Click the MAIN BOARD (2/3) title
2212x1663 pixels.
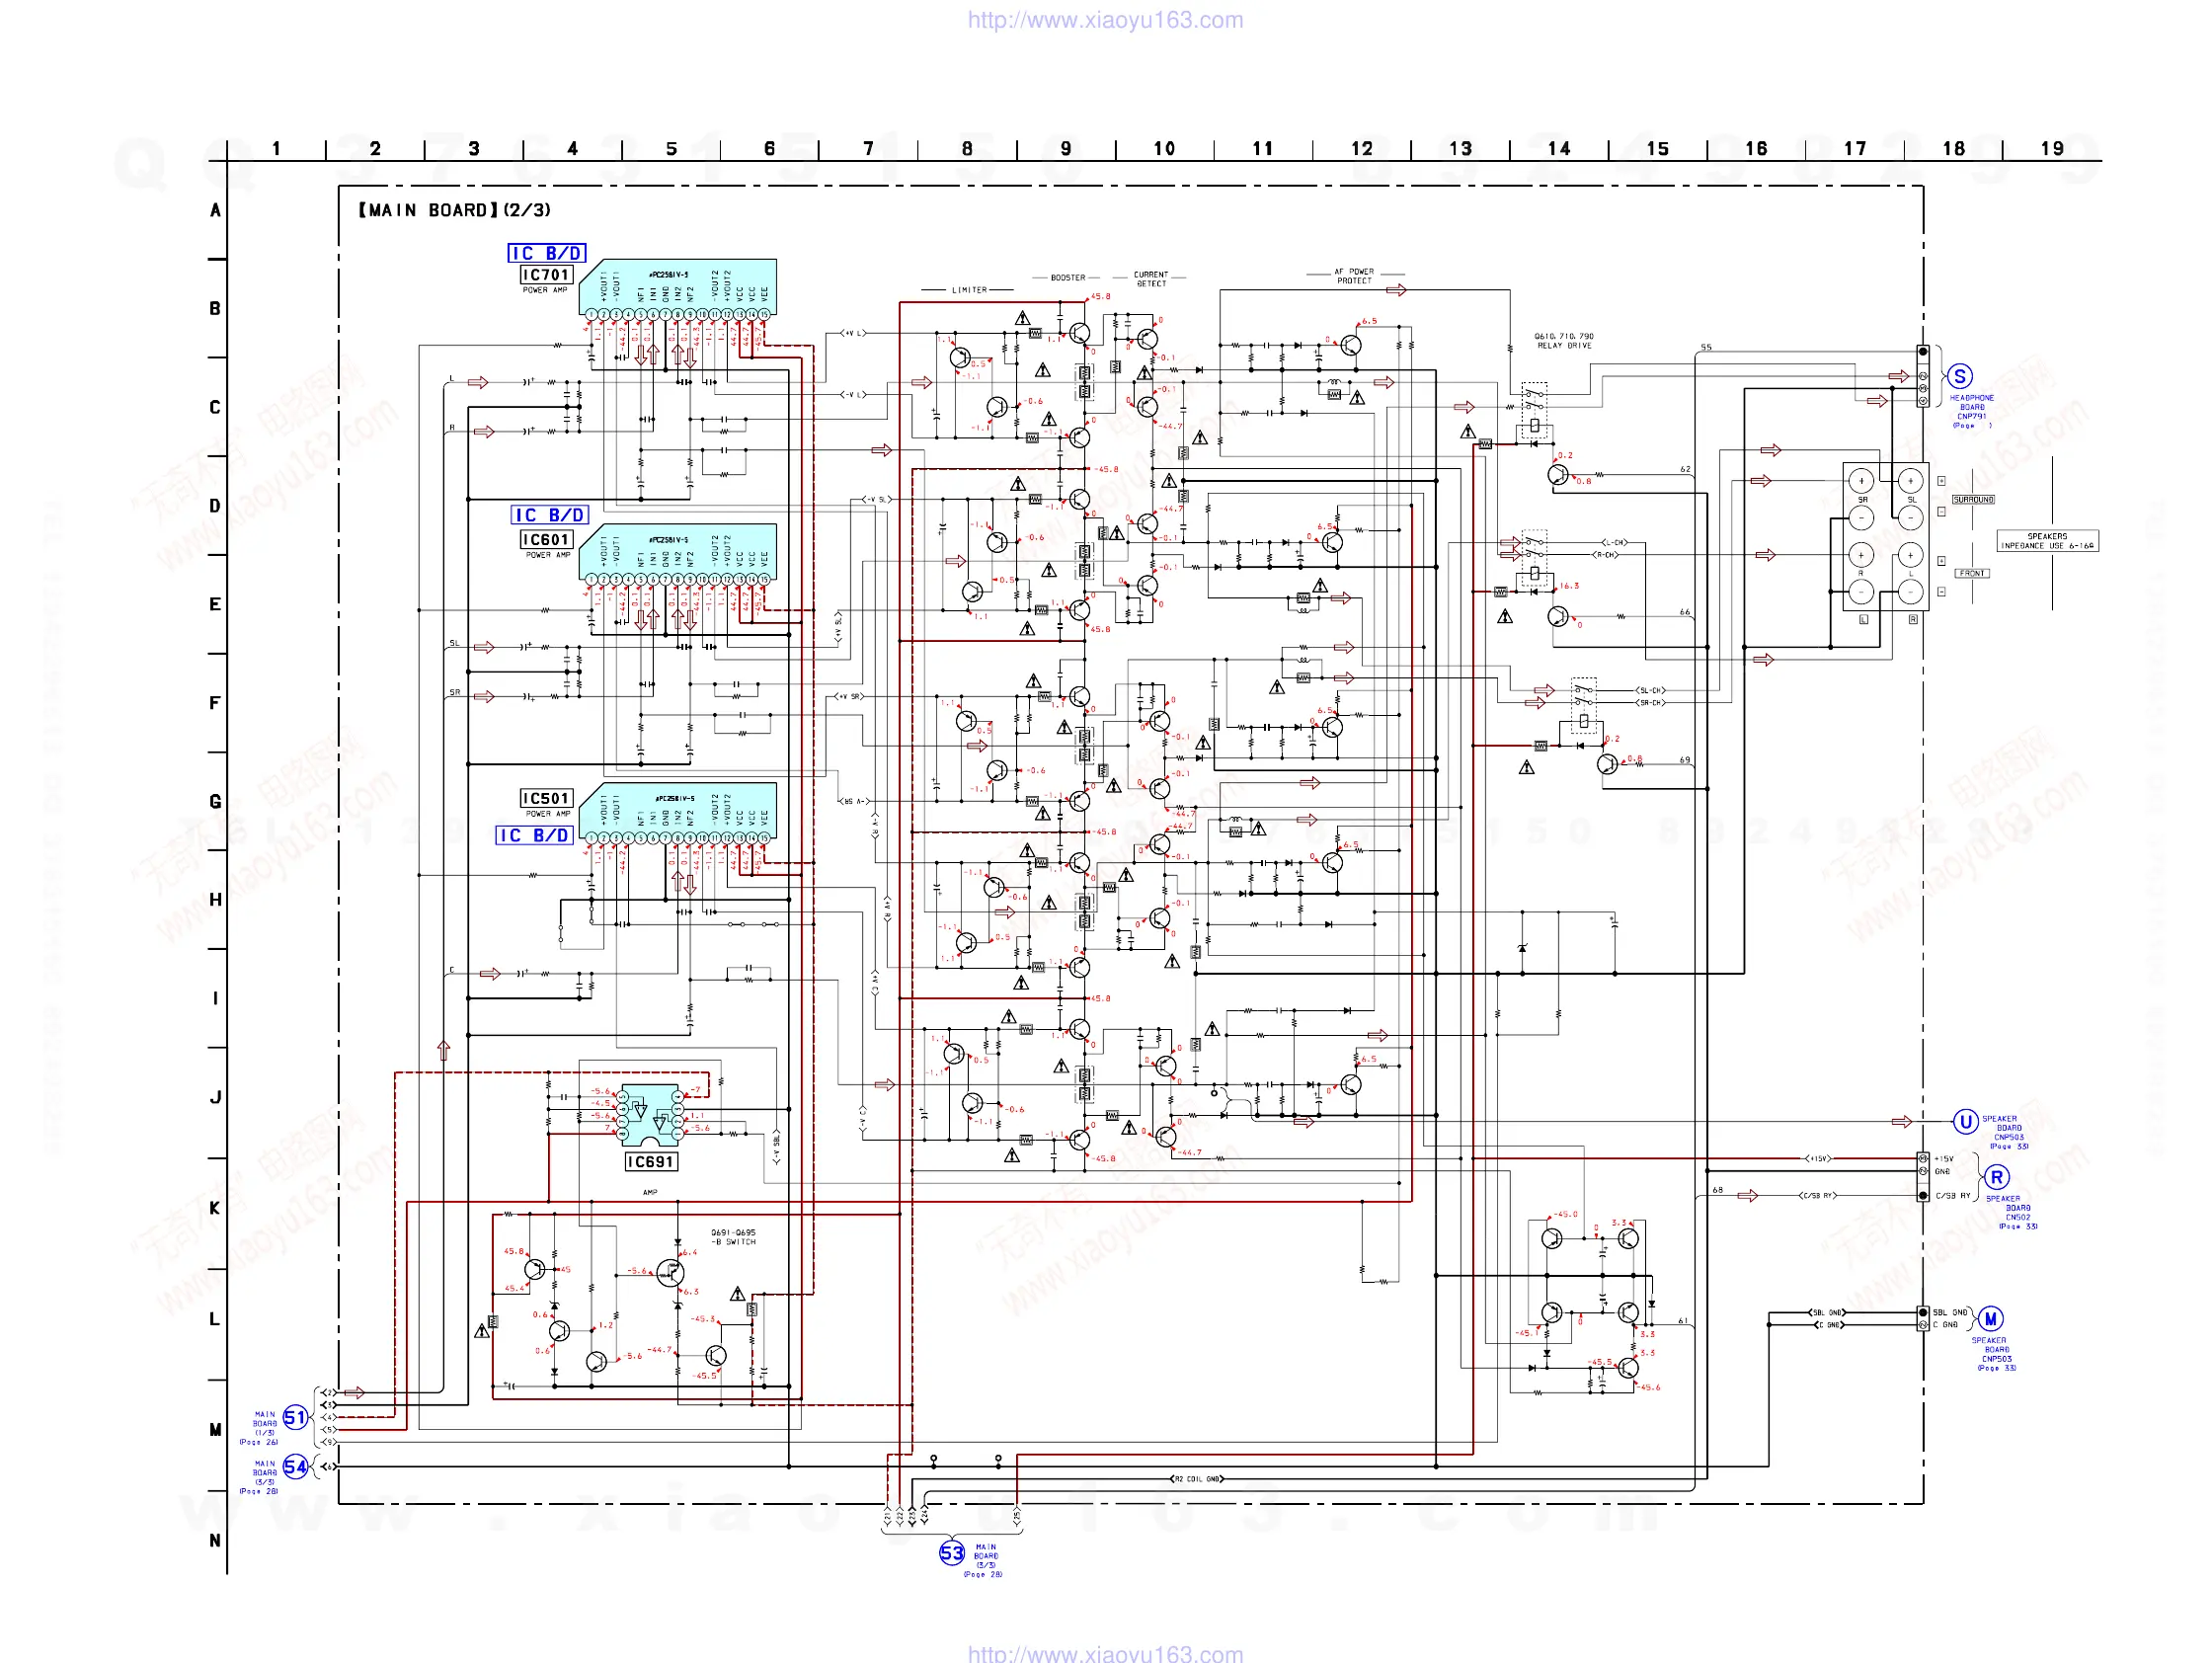[455, 210]
